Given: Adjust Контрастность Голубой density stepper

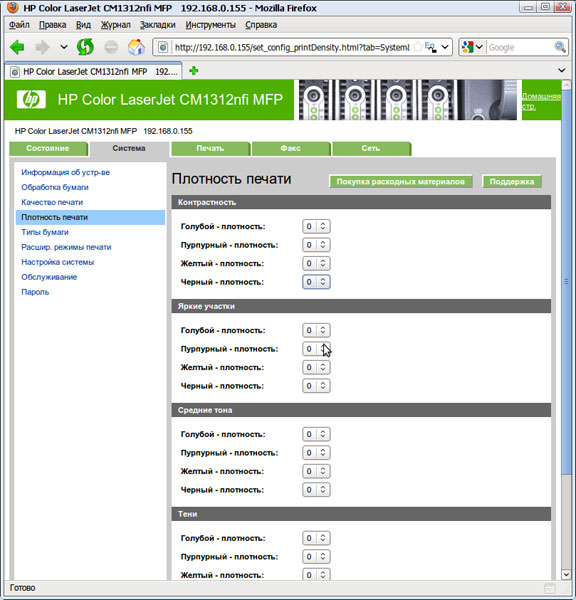Looking at the screenshot, I should point(316,227).
